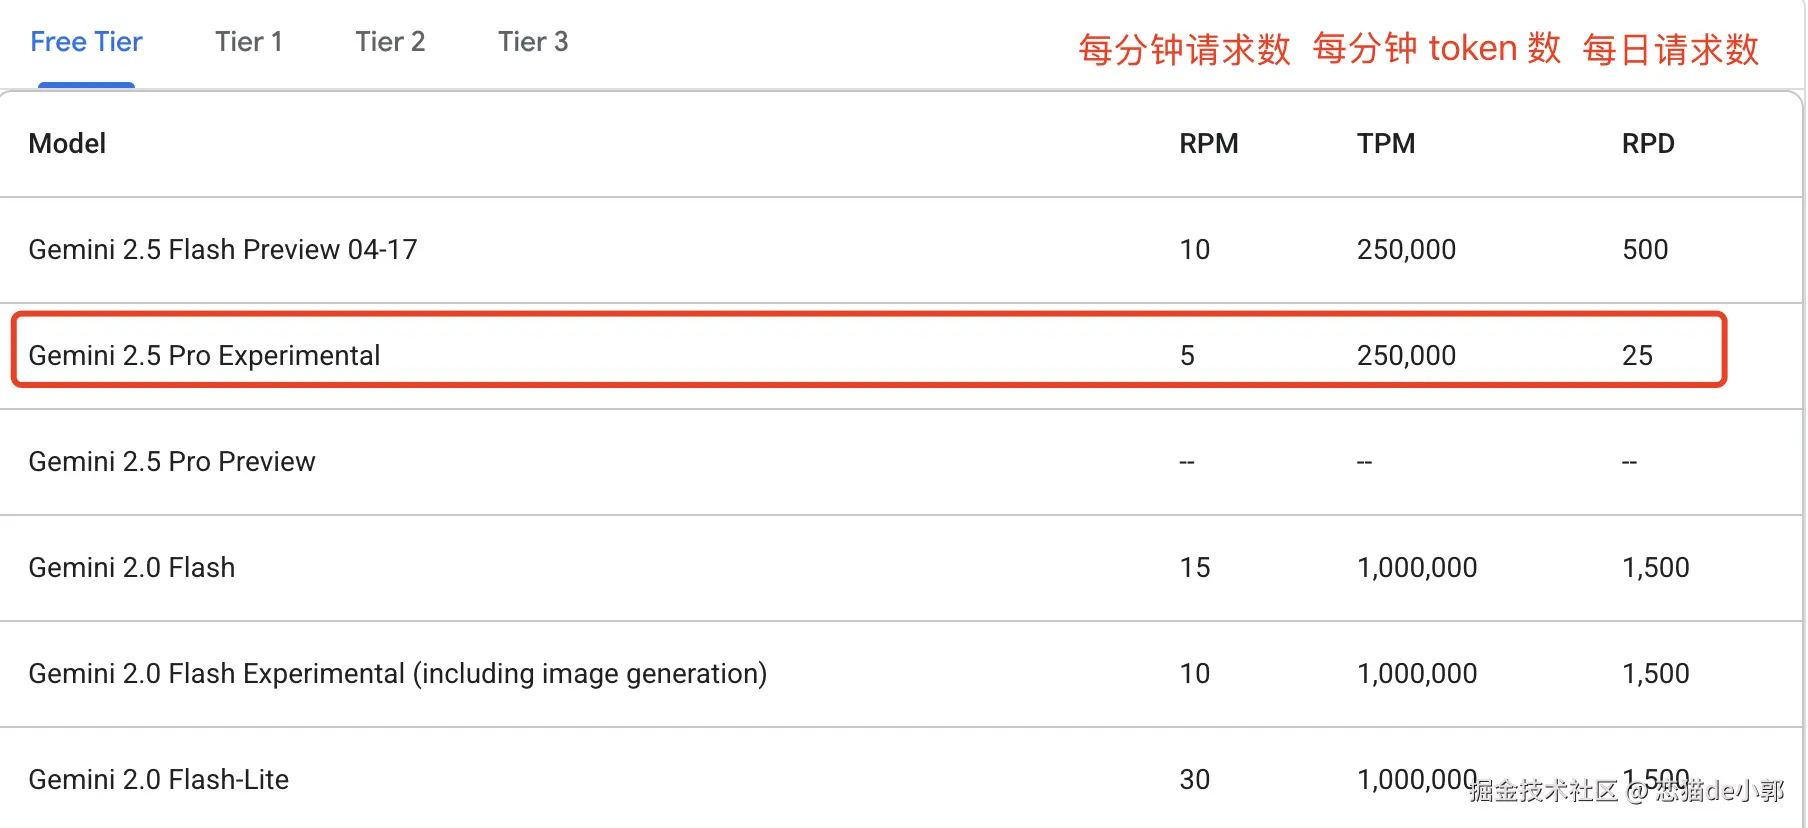Select the Gemini 2.5 Flash Preview 04-17 row name
This screenshot has width=1808, height=828.
click(223, 250)
